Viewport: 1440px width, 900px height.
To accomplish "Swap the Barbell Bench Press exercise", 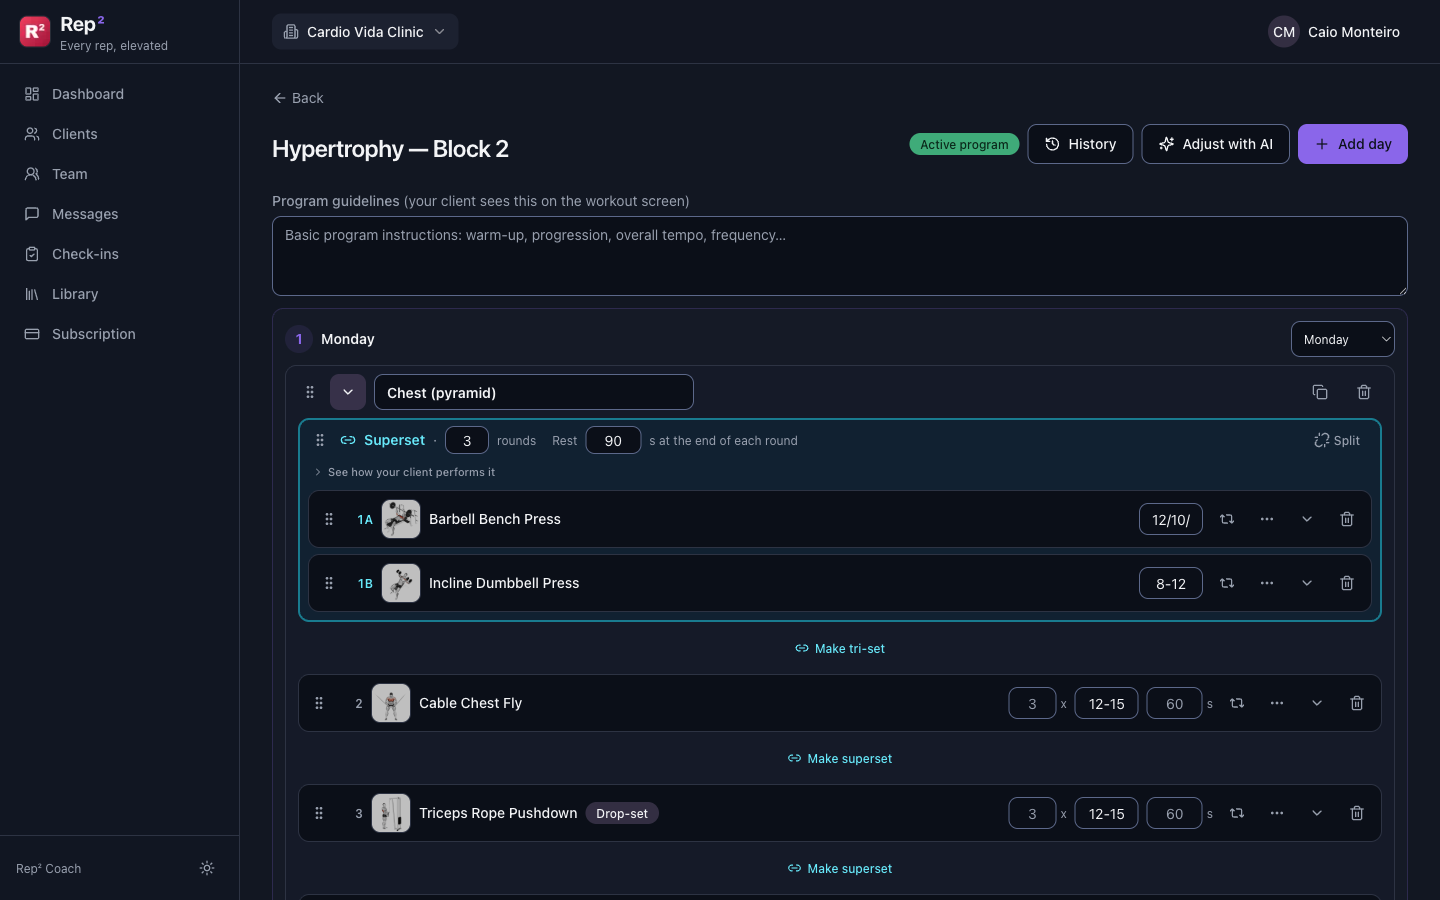I will (x=1227, y=519).
